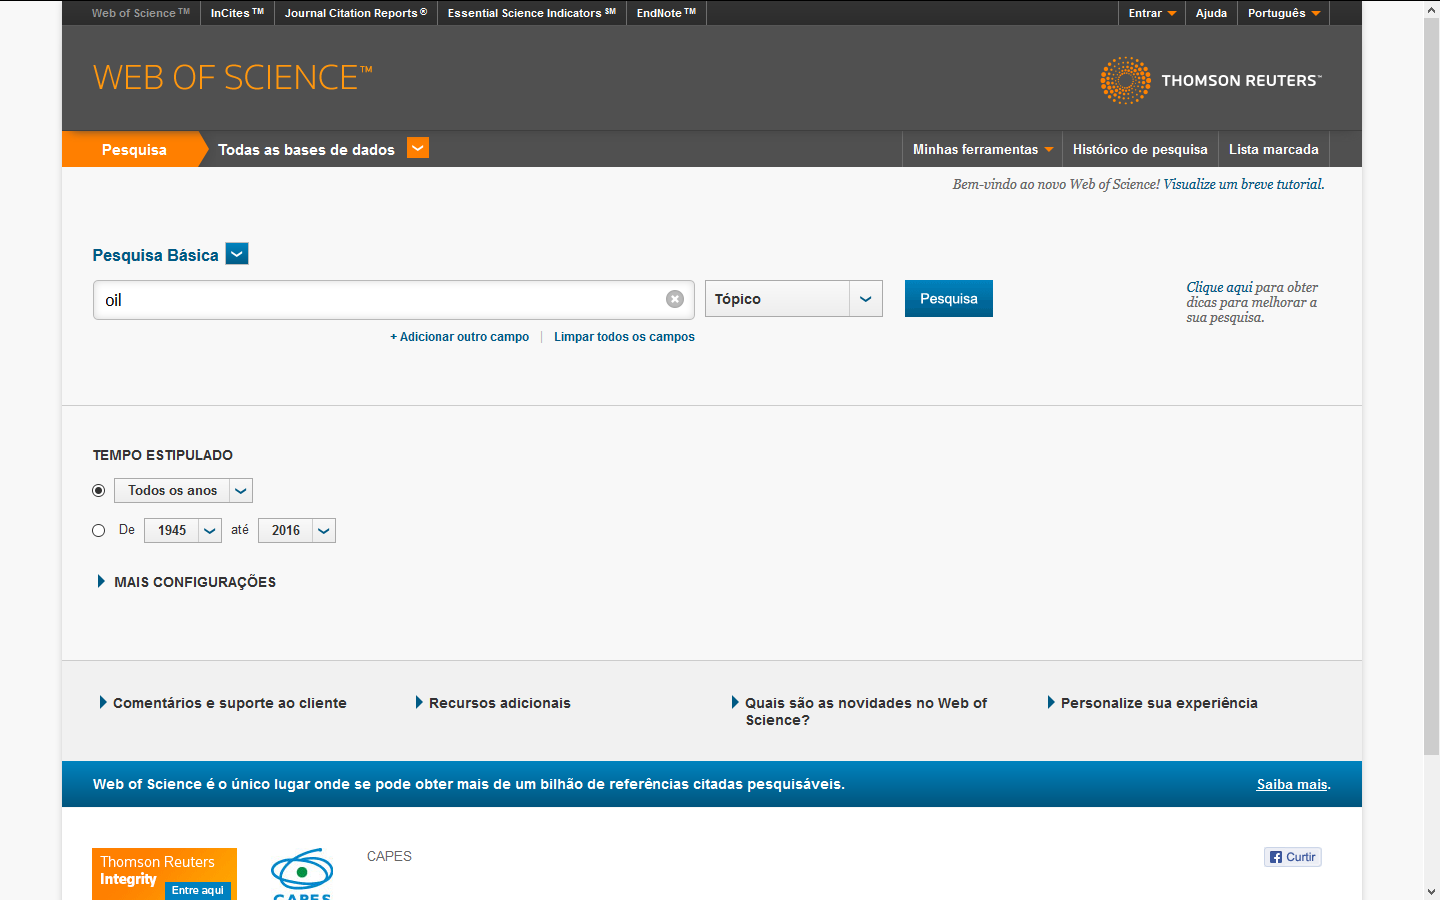
Task: Select the De year range radio button
Action: tap(98, 530)
